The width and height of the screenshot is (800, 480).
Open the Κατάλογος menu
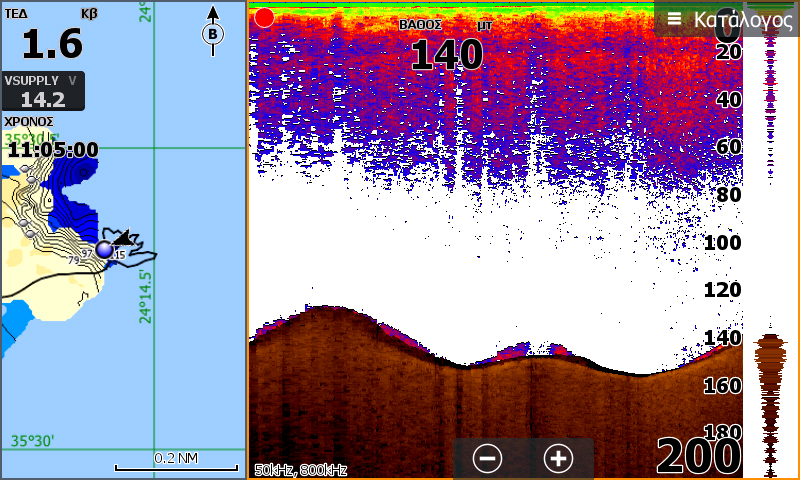(727, 19)
